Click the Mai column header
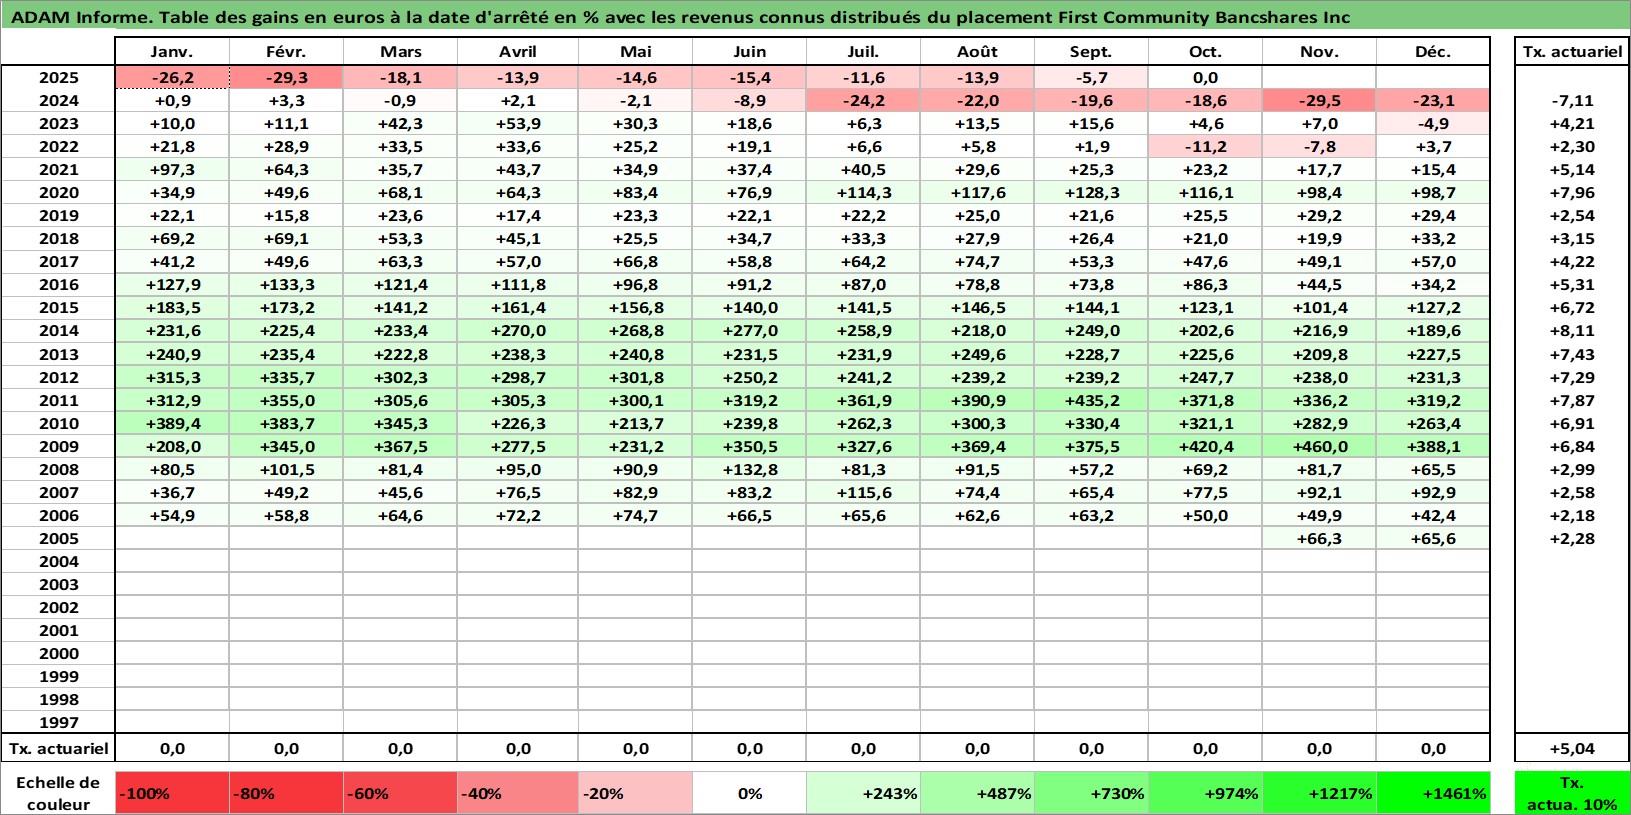 pos(636,52)
